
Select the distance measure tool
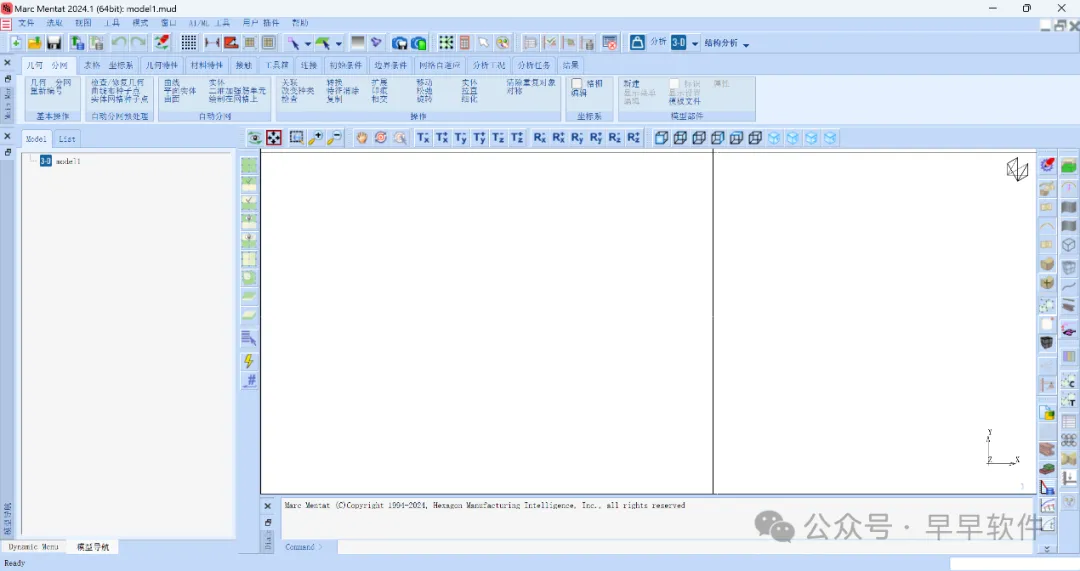tap(212, 43)
